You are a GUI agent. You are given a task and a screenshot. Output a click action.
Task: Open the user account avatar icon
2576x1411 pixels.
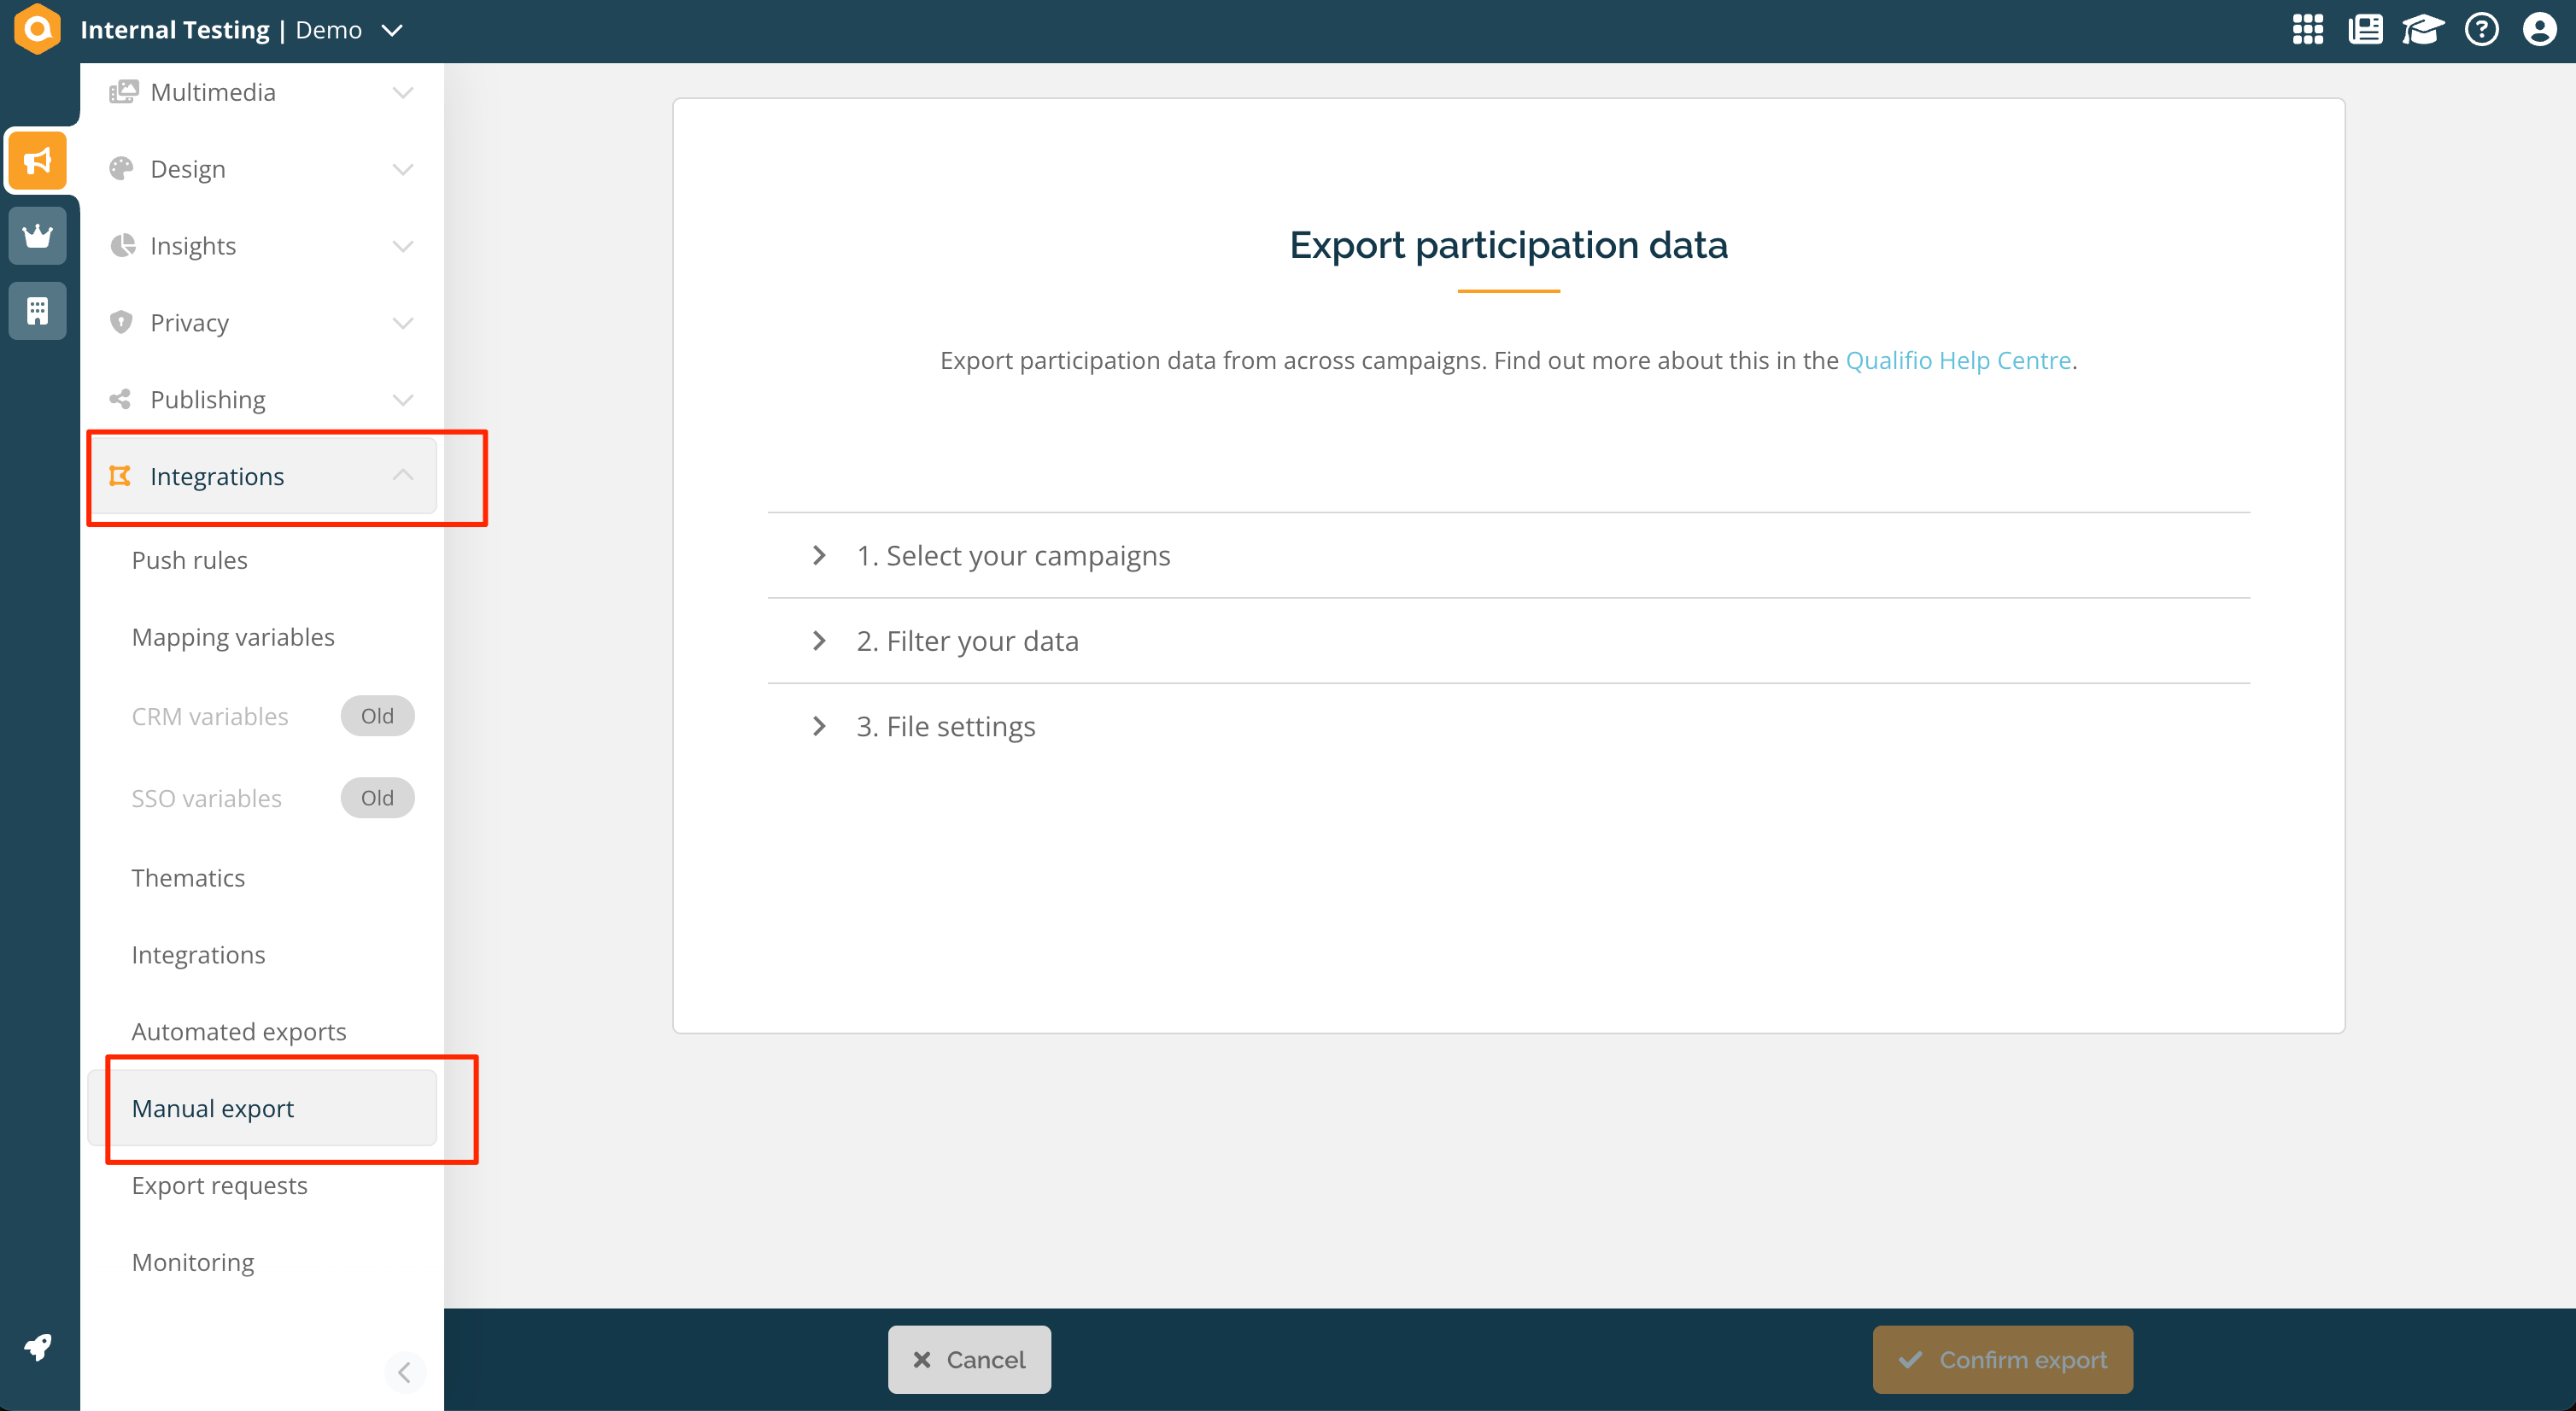[2540, 29]
